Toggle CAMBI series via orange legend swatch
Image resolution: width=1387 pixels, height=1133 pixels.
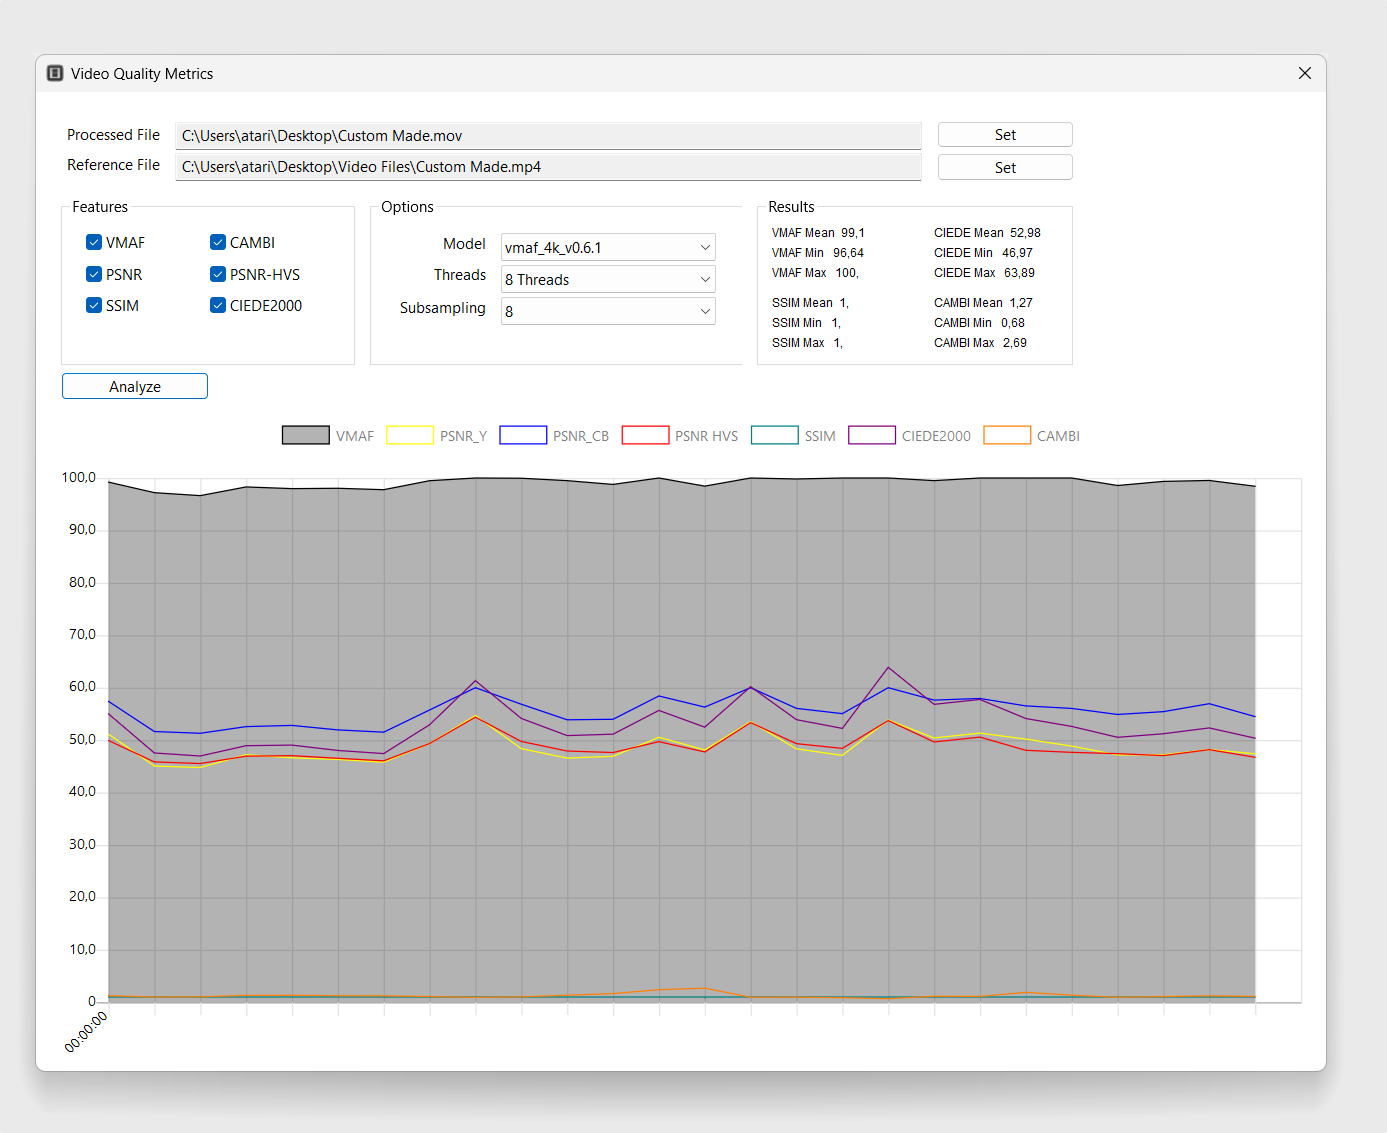pos(1007,435)
